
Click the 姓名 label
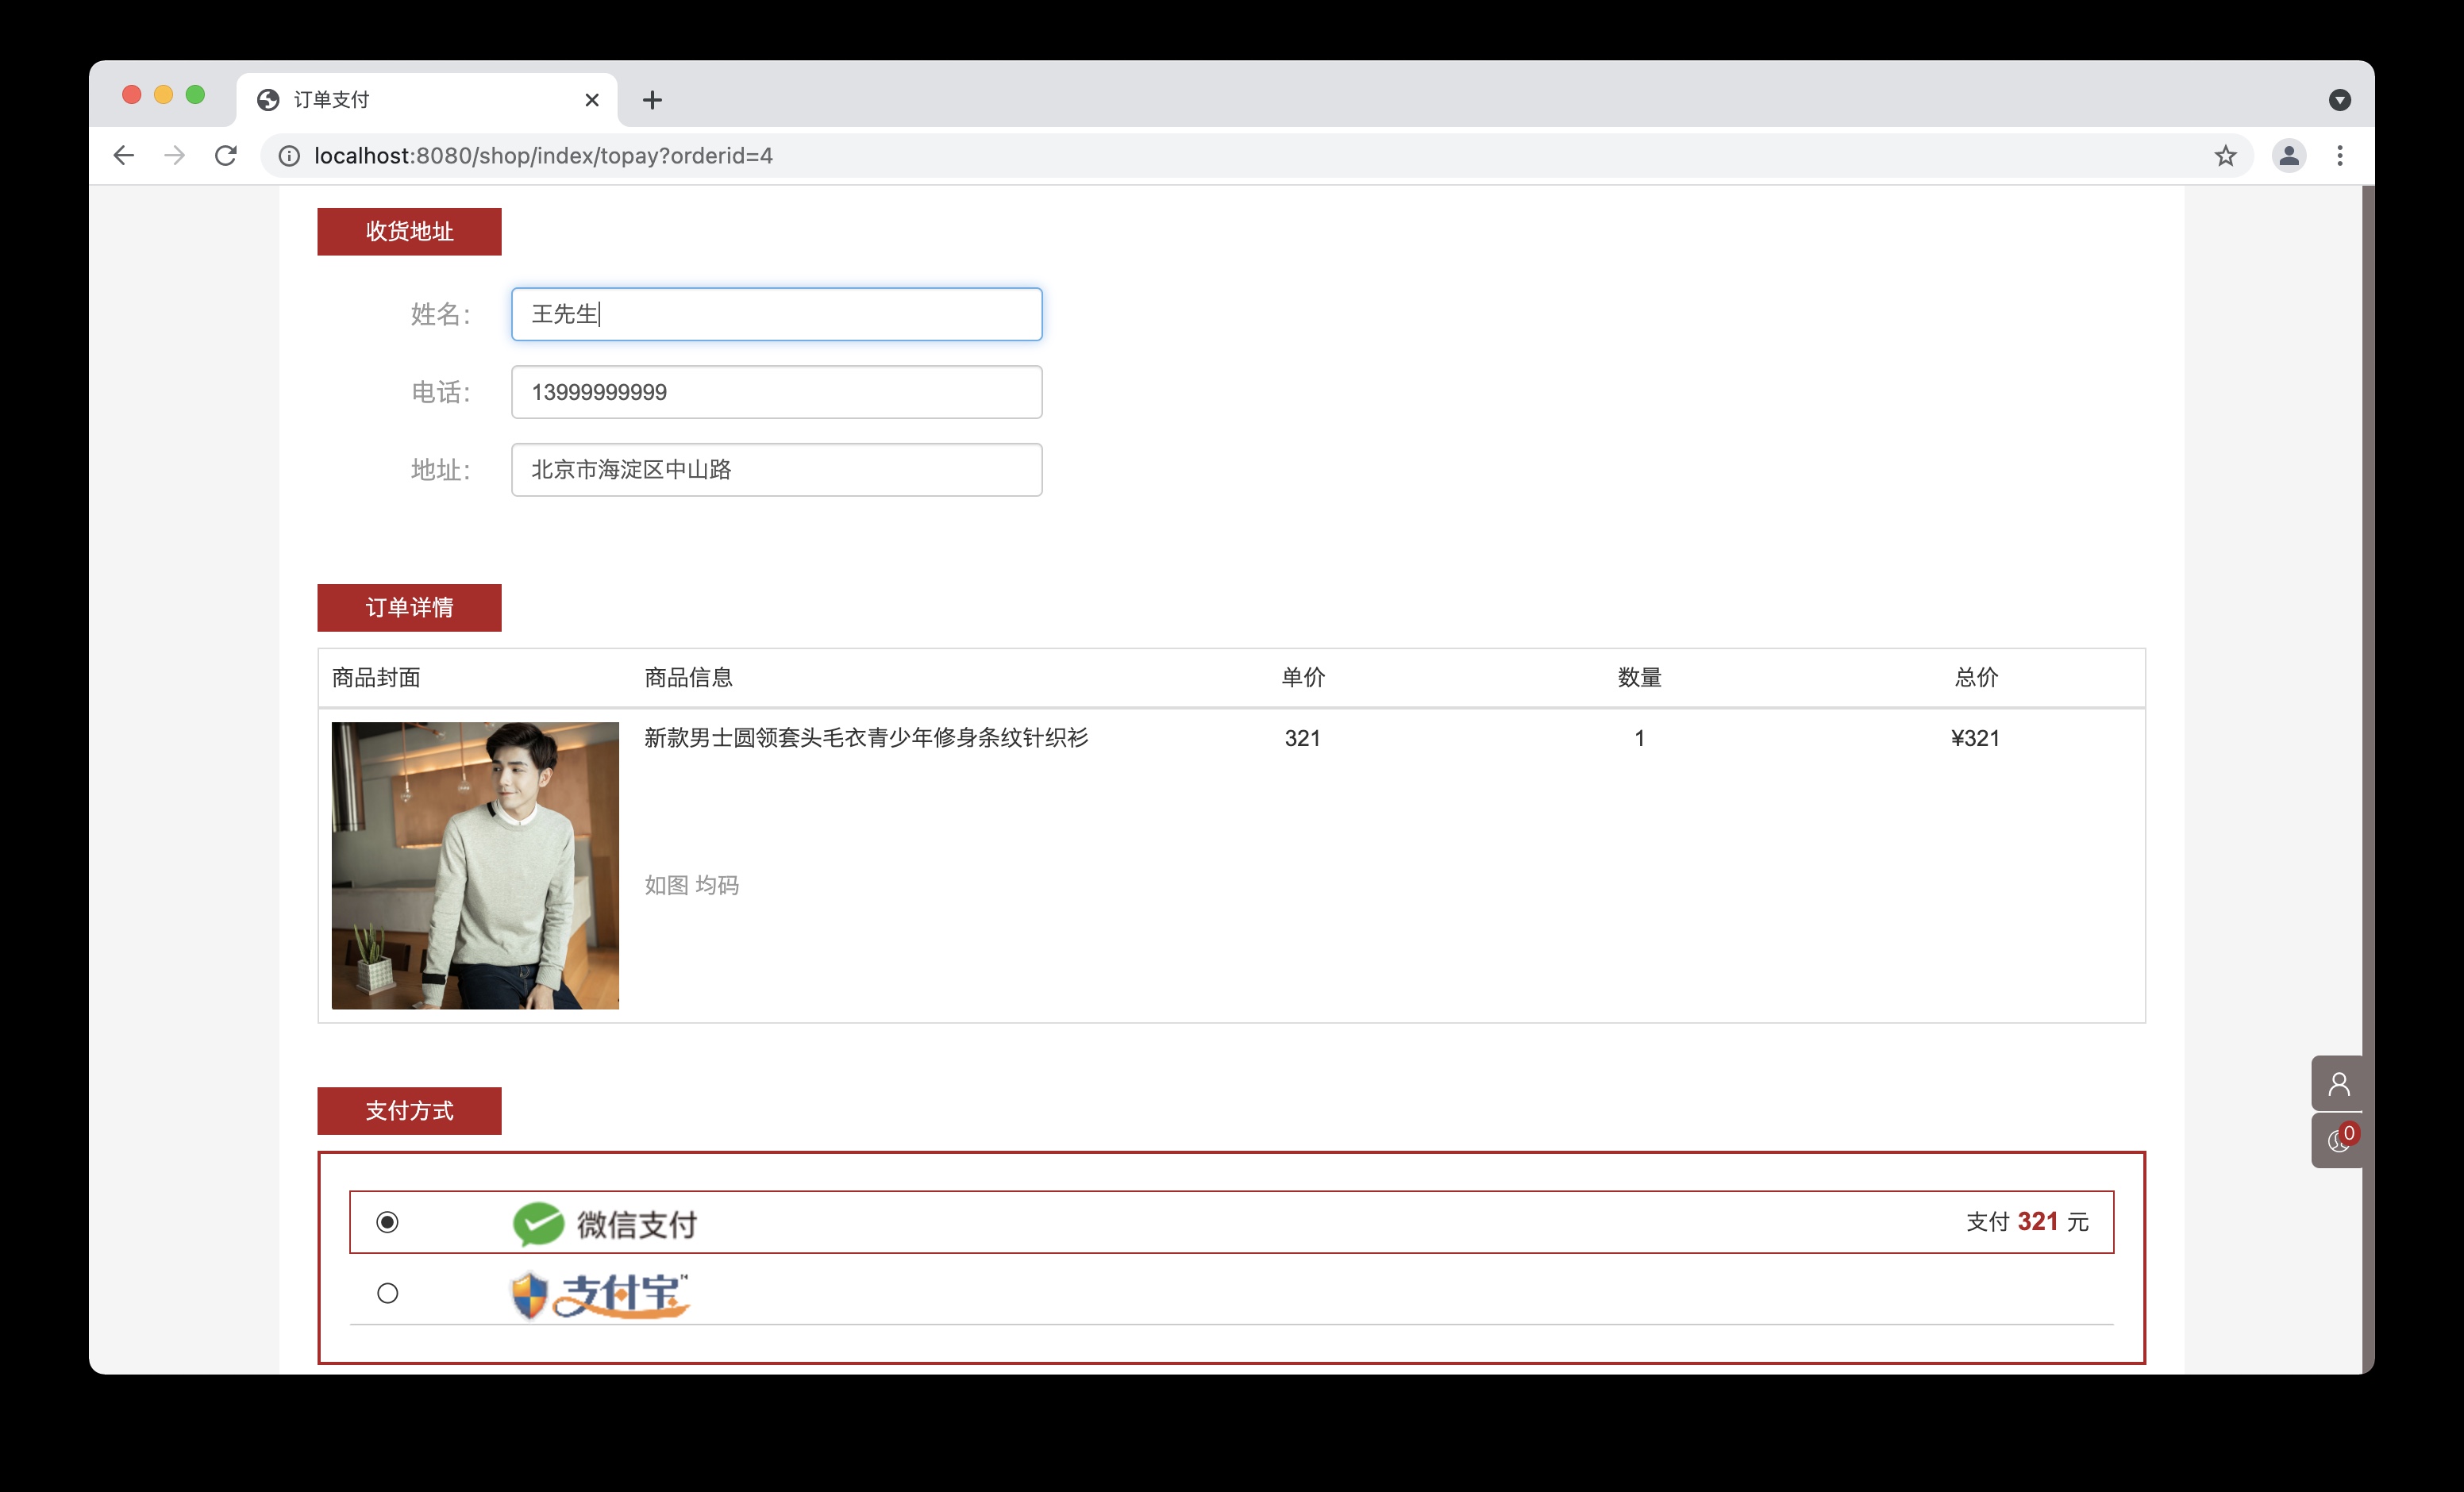(440, 315)
